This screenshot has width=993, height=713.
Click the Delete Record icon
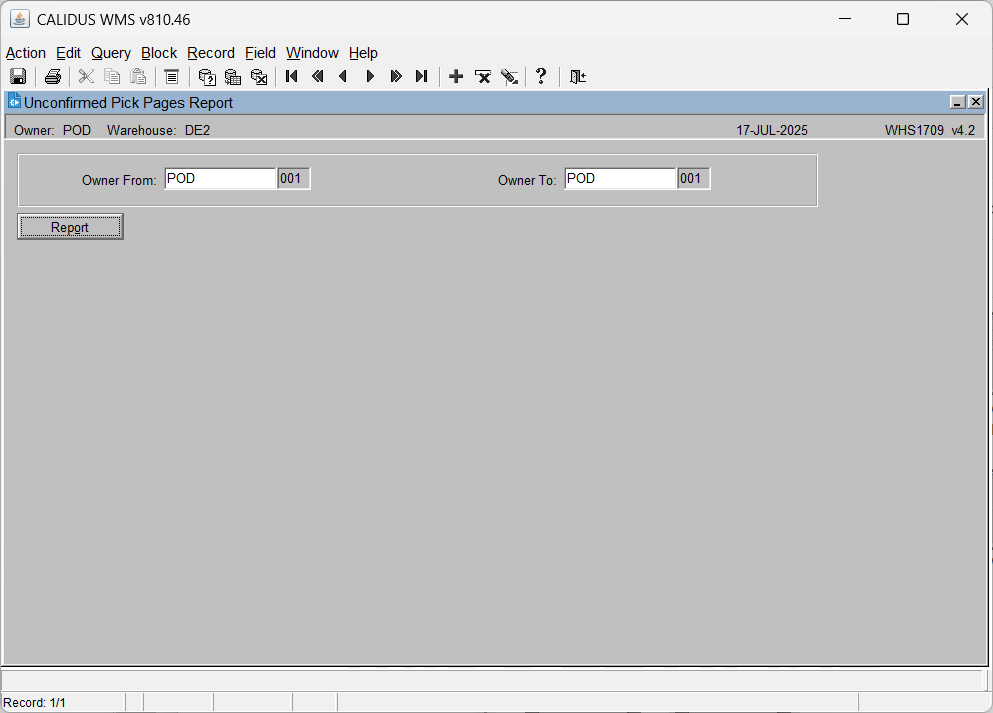pos(483,77)
